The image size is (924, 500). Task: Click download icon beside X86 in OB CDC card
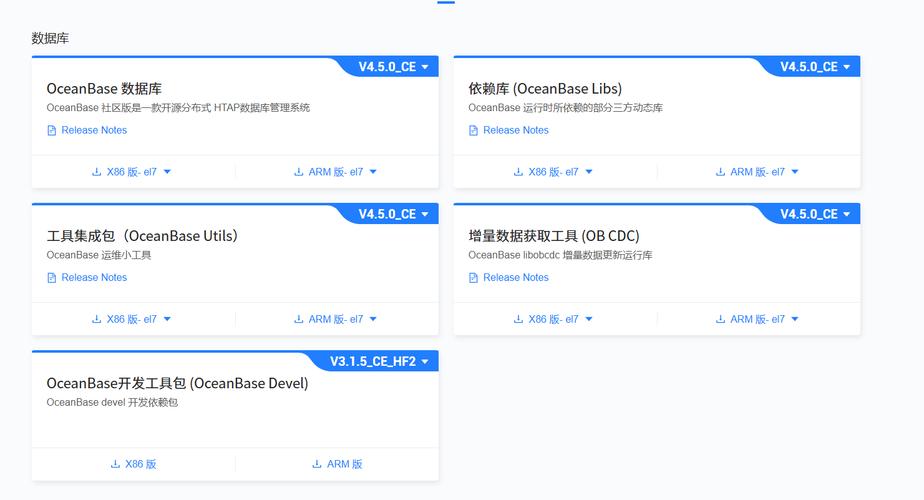[518, 319]
